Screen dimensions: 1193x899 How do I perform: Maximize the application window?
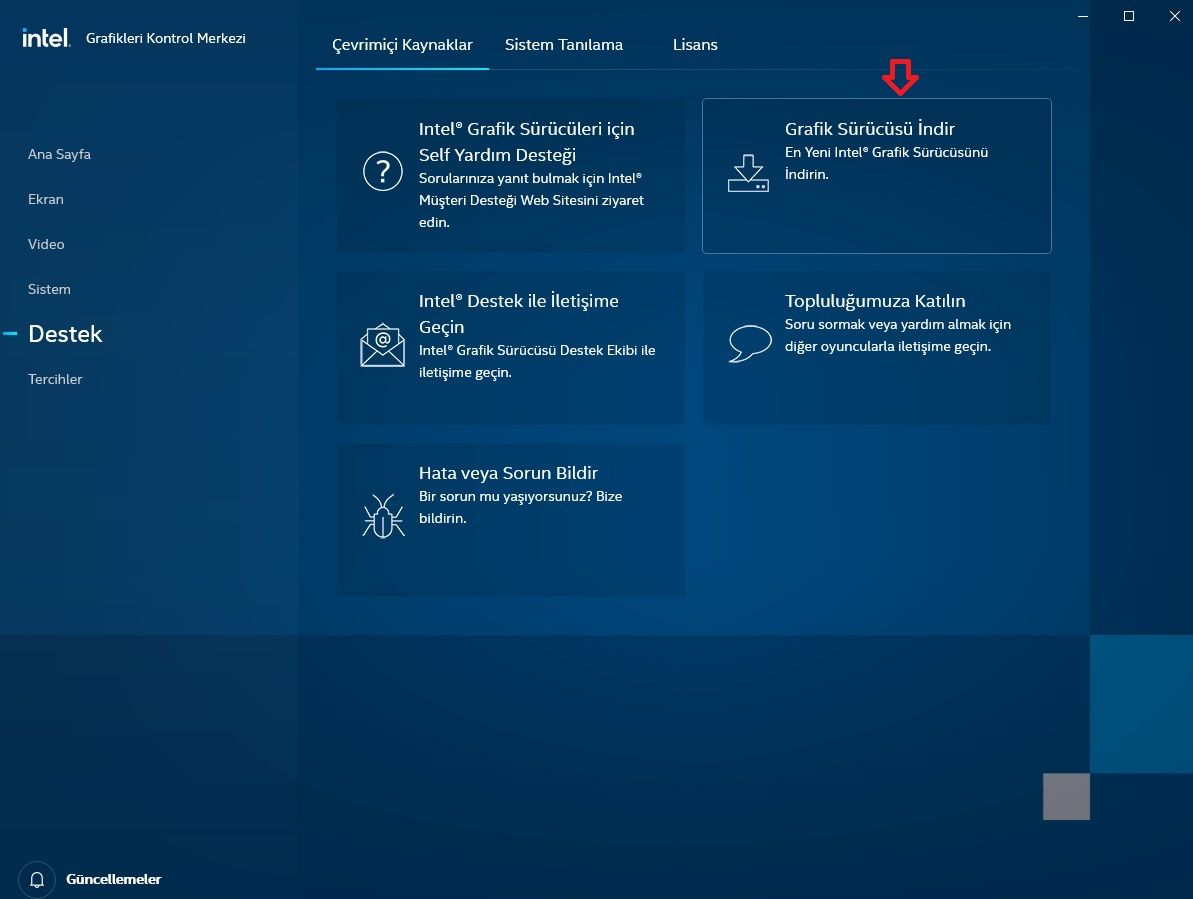(1129, 16)
